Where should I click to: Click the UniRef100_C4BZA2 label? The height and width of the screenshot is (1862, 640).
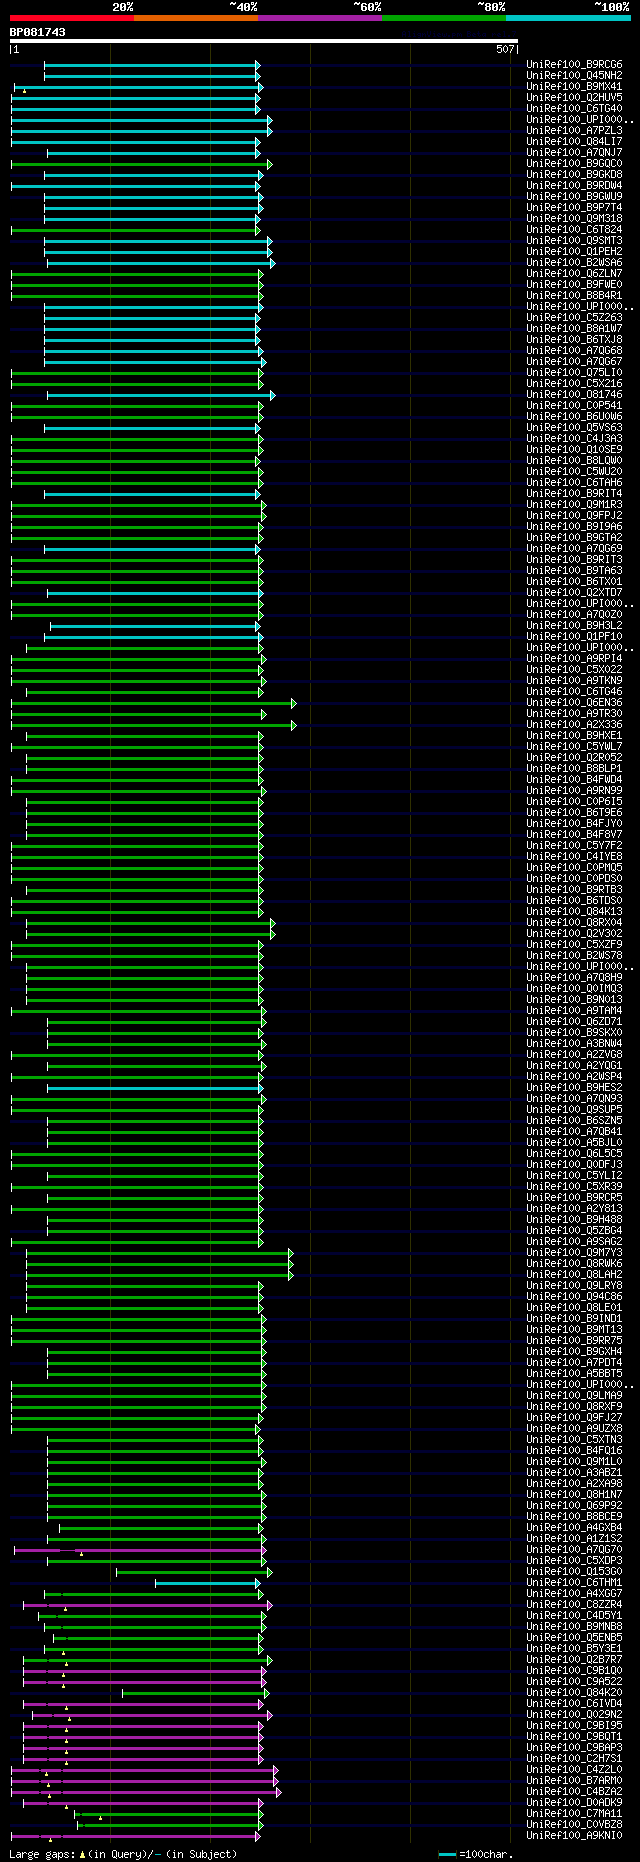pos(574,1791)
